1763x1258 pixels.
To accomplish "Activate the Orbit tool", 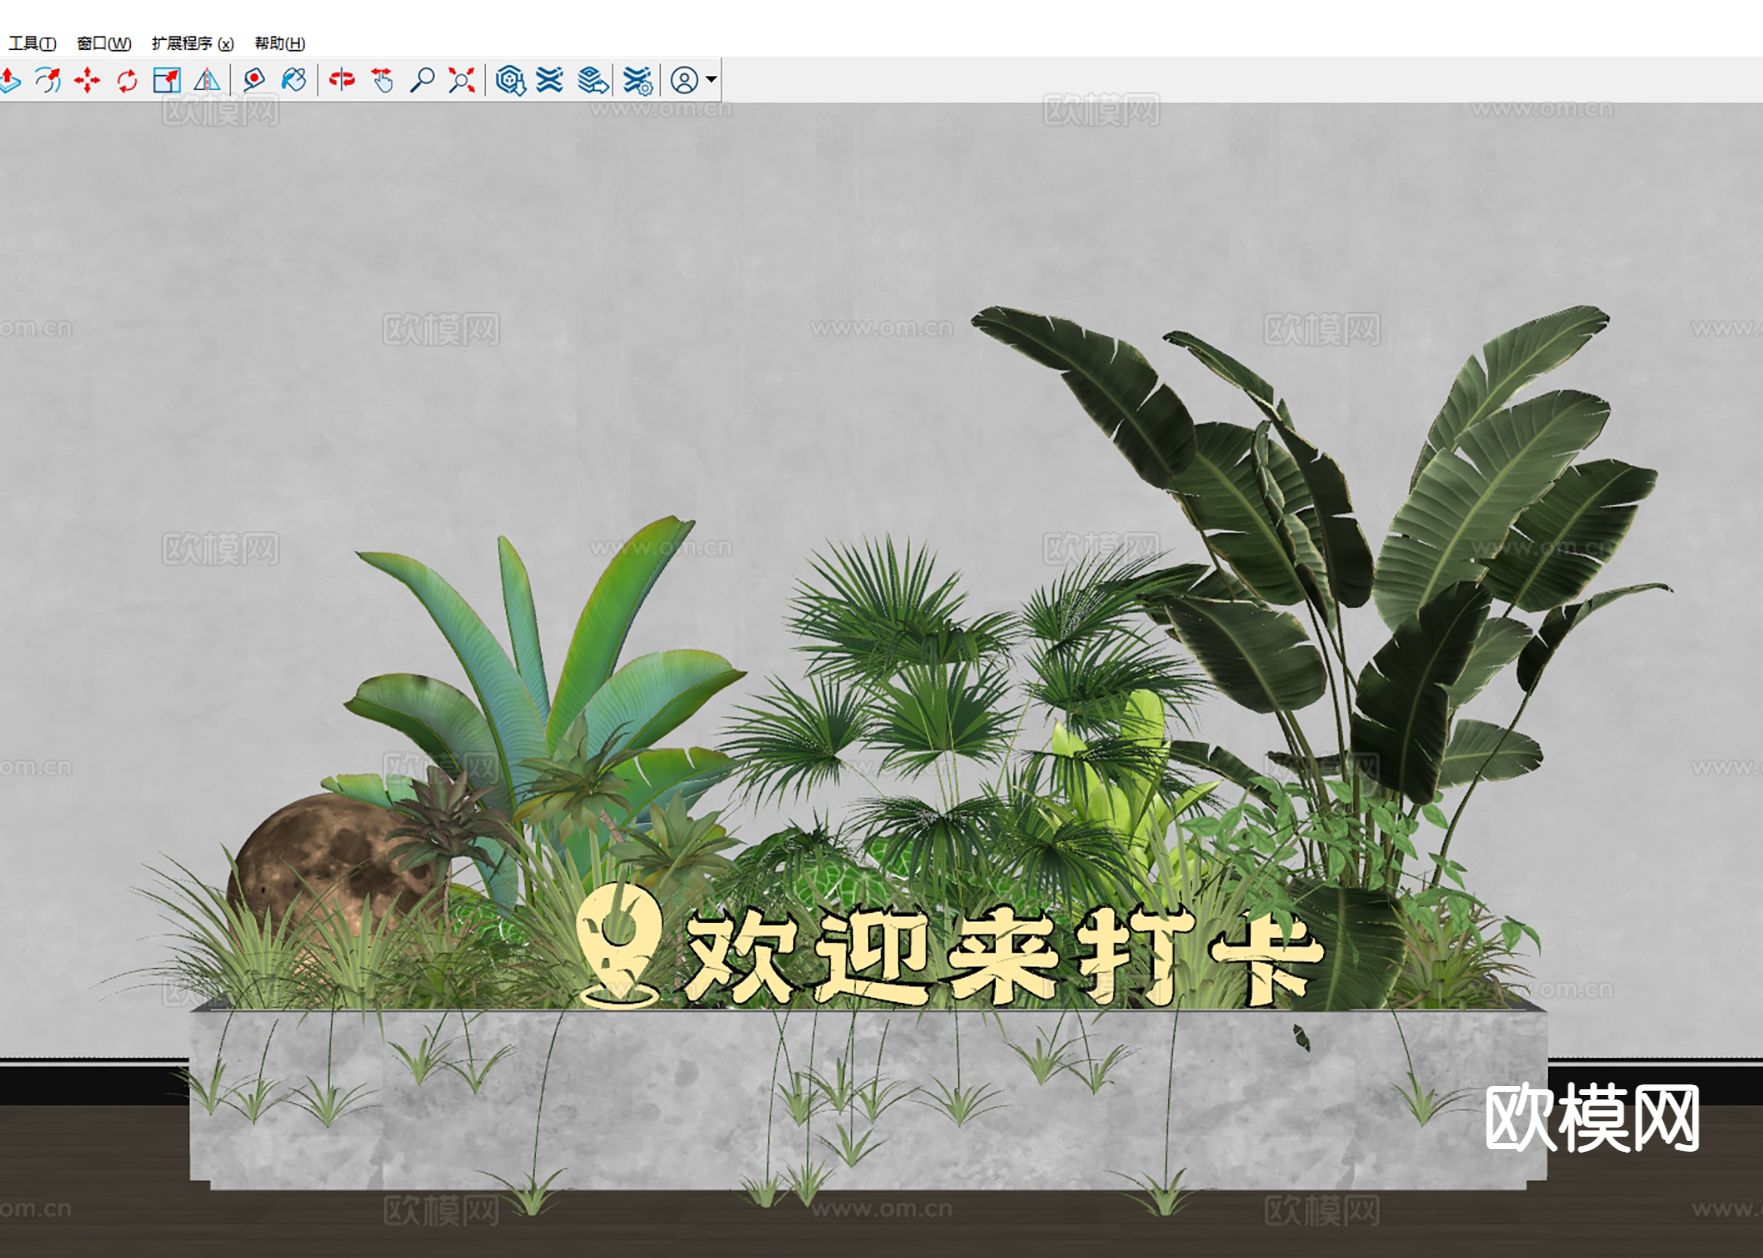I will point(340,80).
